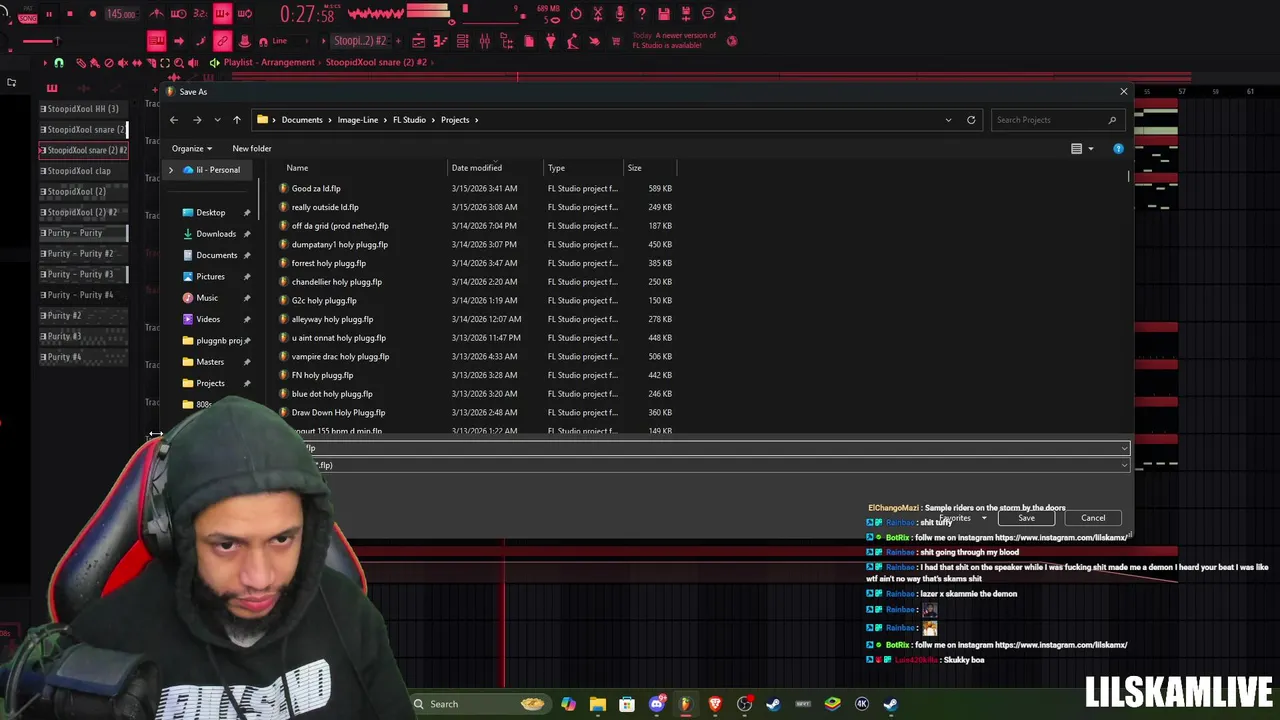
Task: Open the mixer faders icon
Action: click(484, 41)
